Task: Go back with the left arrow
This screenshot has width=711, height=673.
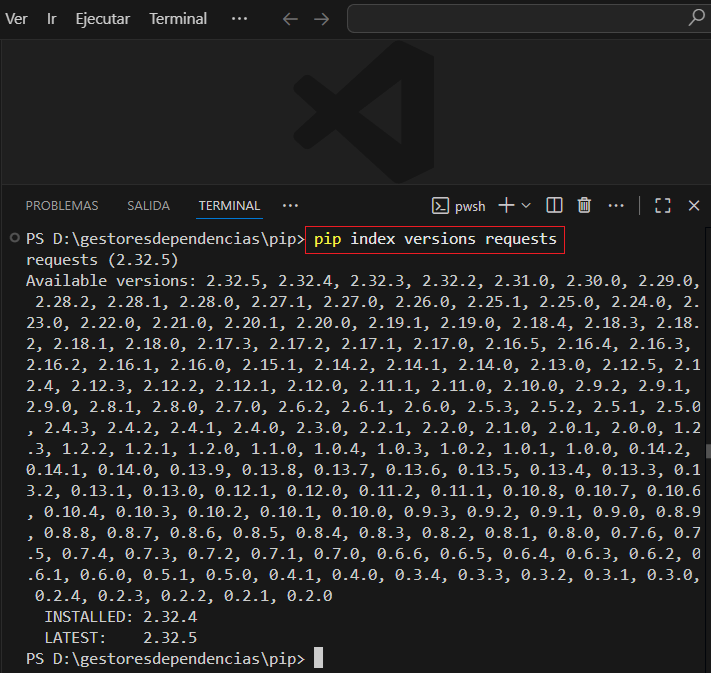Action: tap(290, 19)
